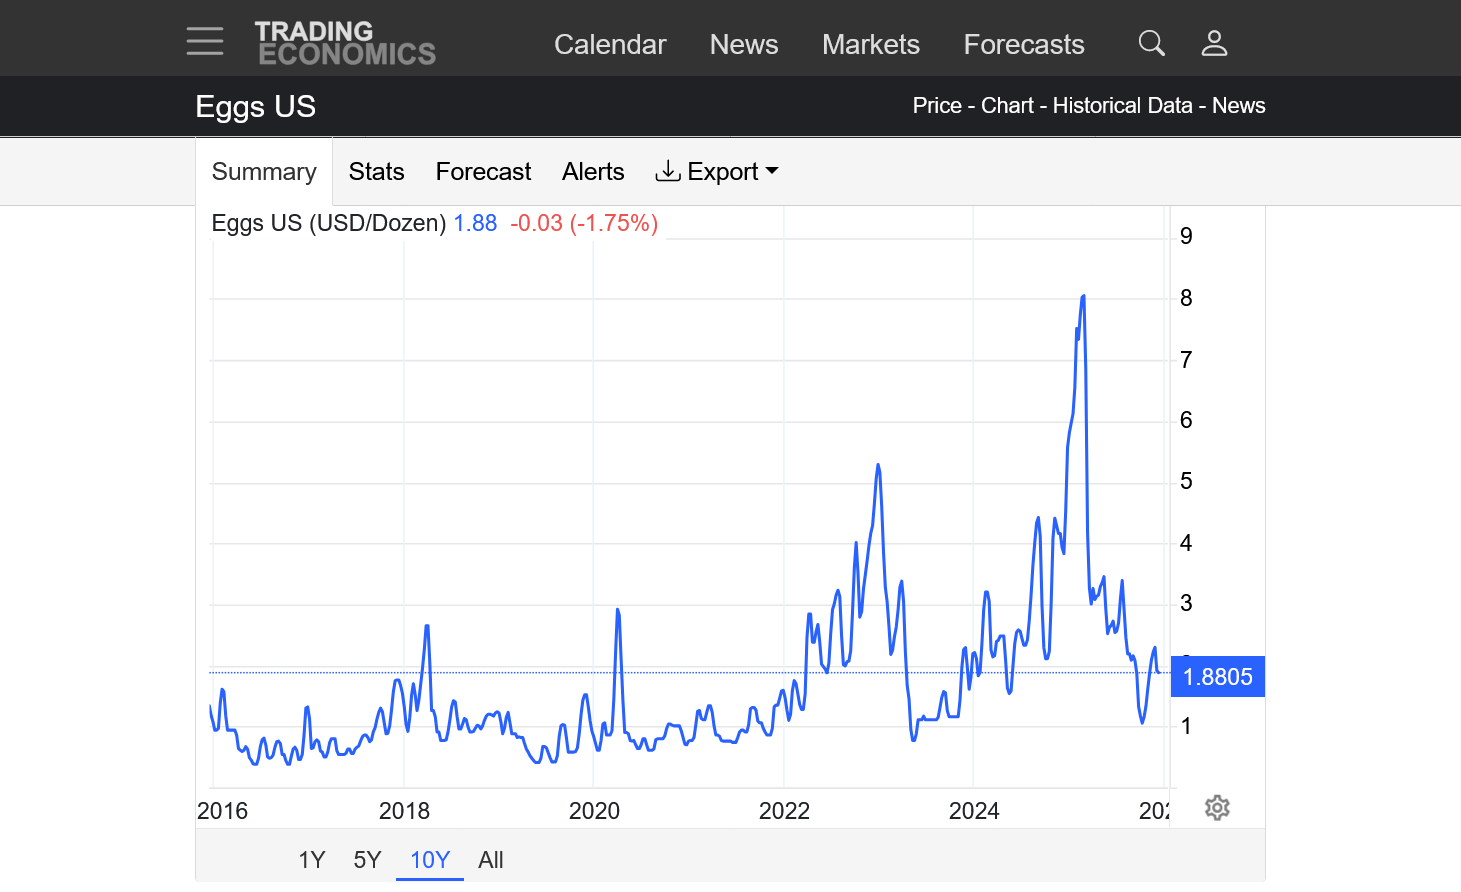
Task: Expand the Export dropdown
Action: point(716,172)
